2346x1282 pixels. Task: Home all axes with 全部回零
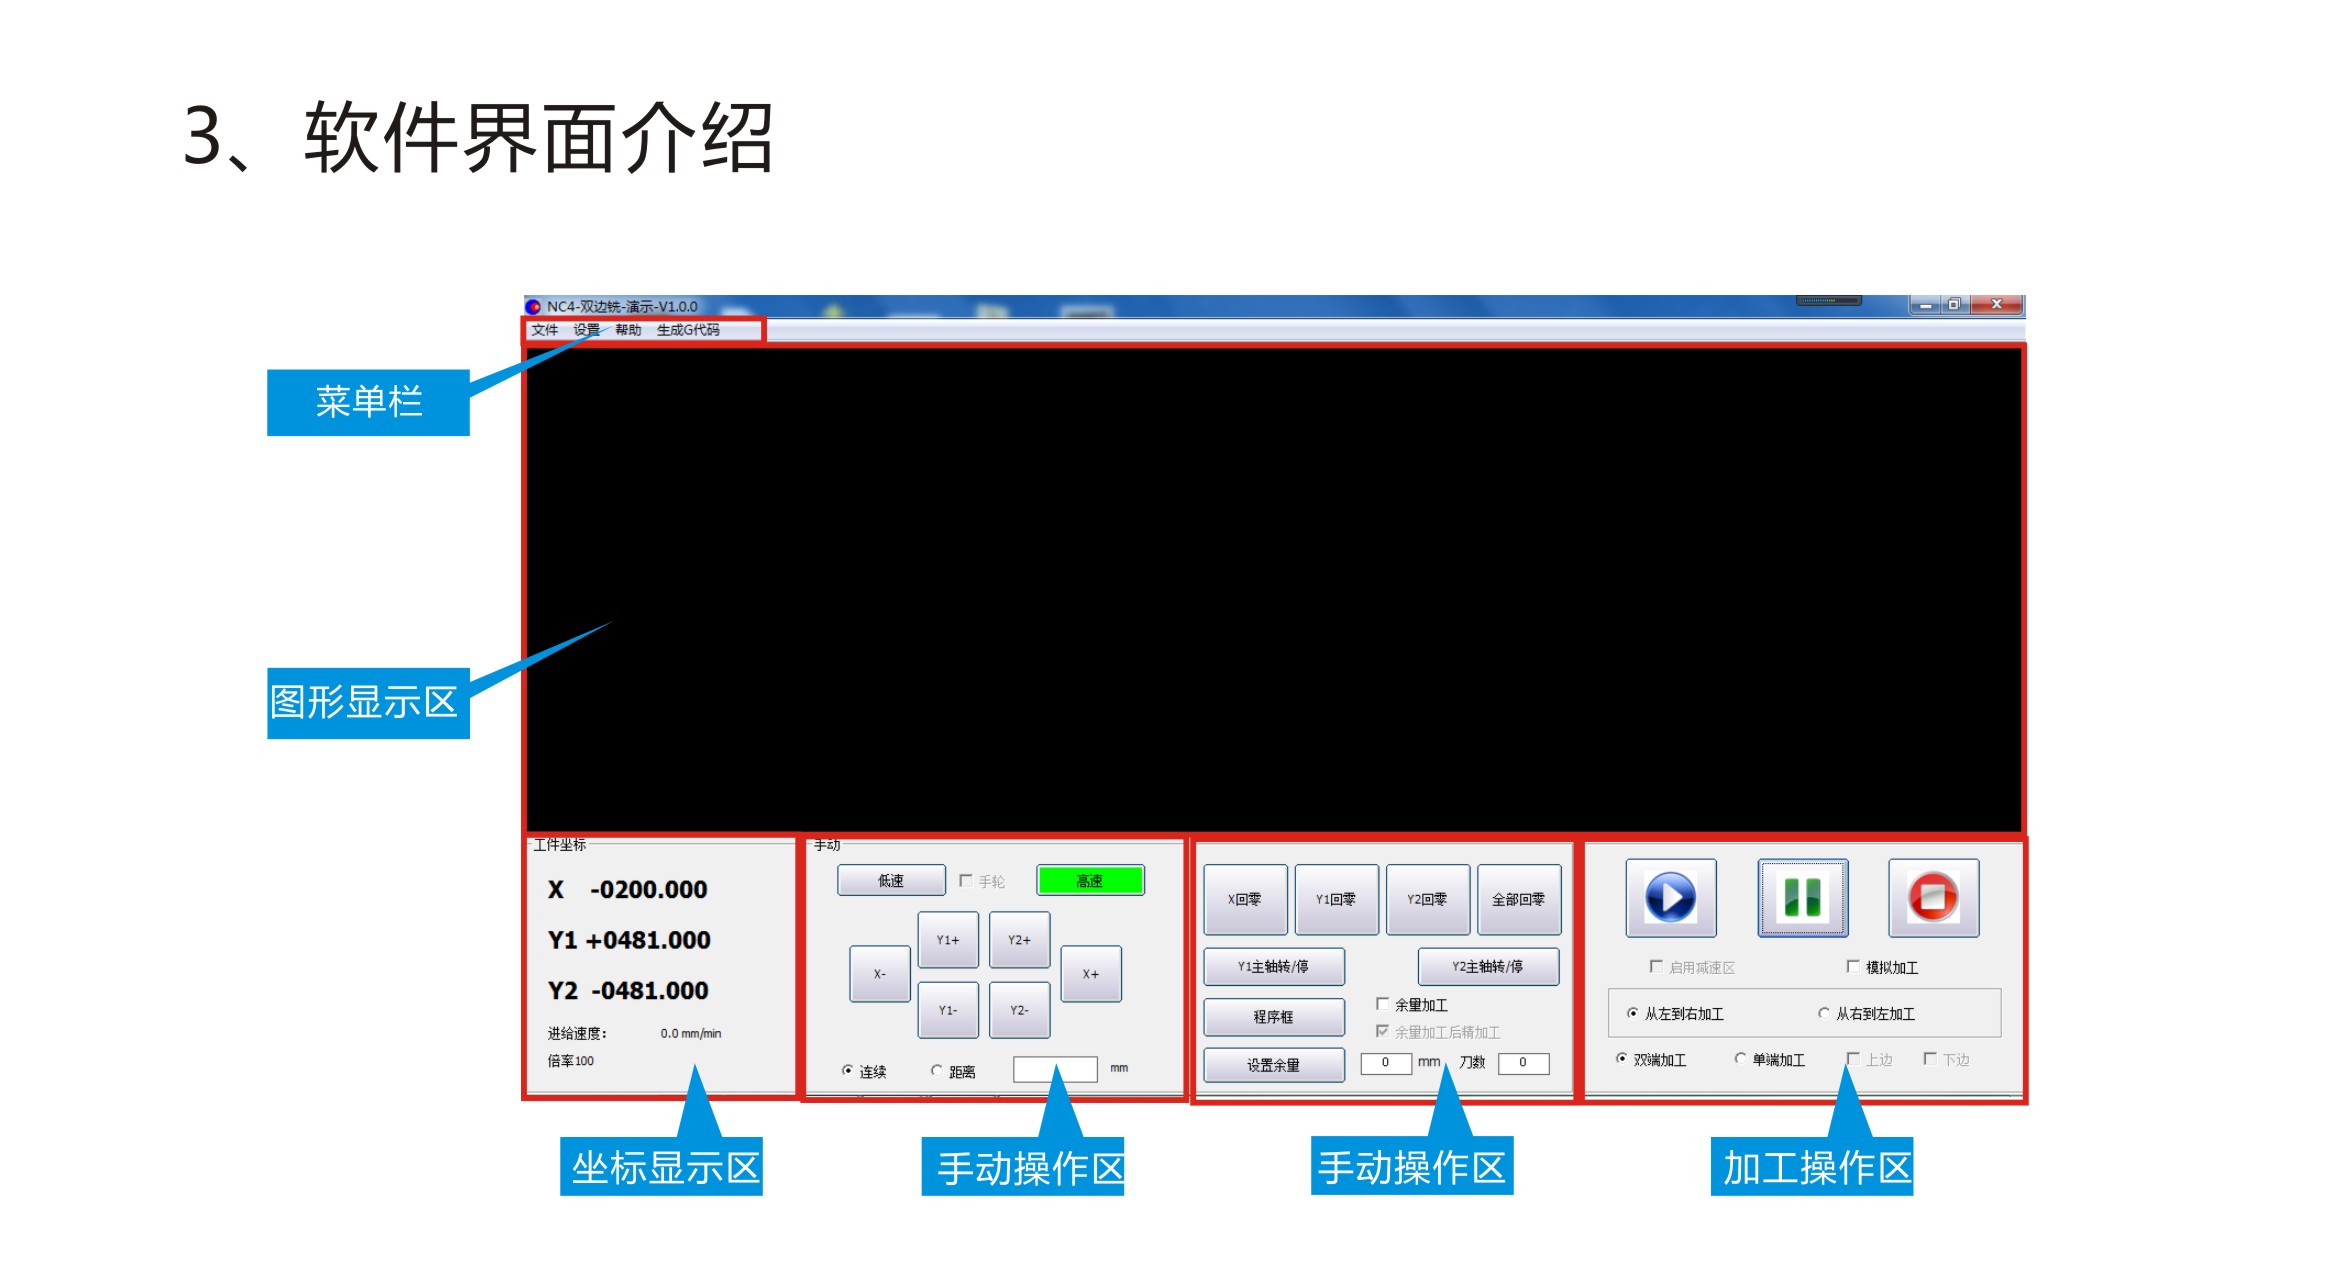pyautogui.click(x=1519, y=899)
